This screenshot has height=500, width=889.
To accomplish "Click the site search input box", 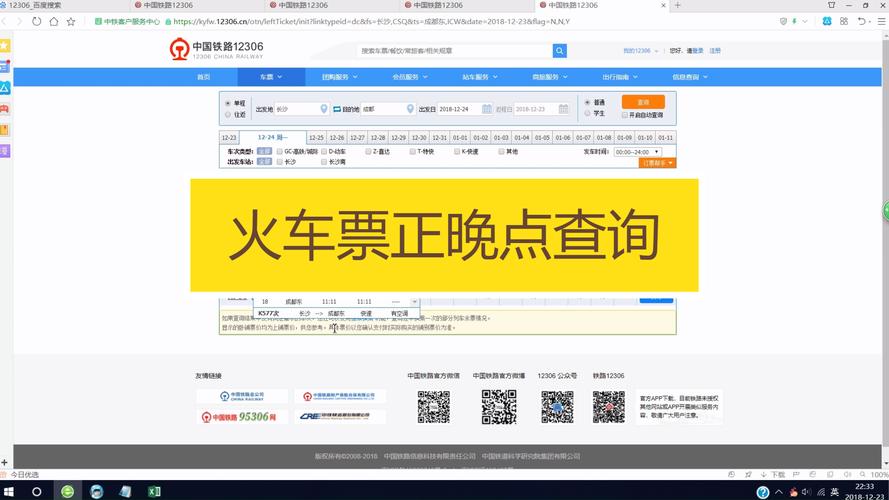I will (455, 51).
